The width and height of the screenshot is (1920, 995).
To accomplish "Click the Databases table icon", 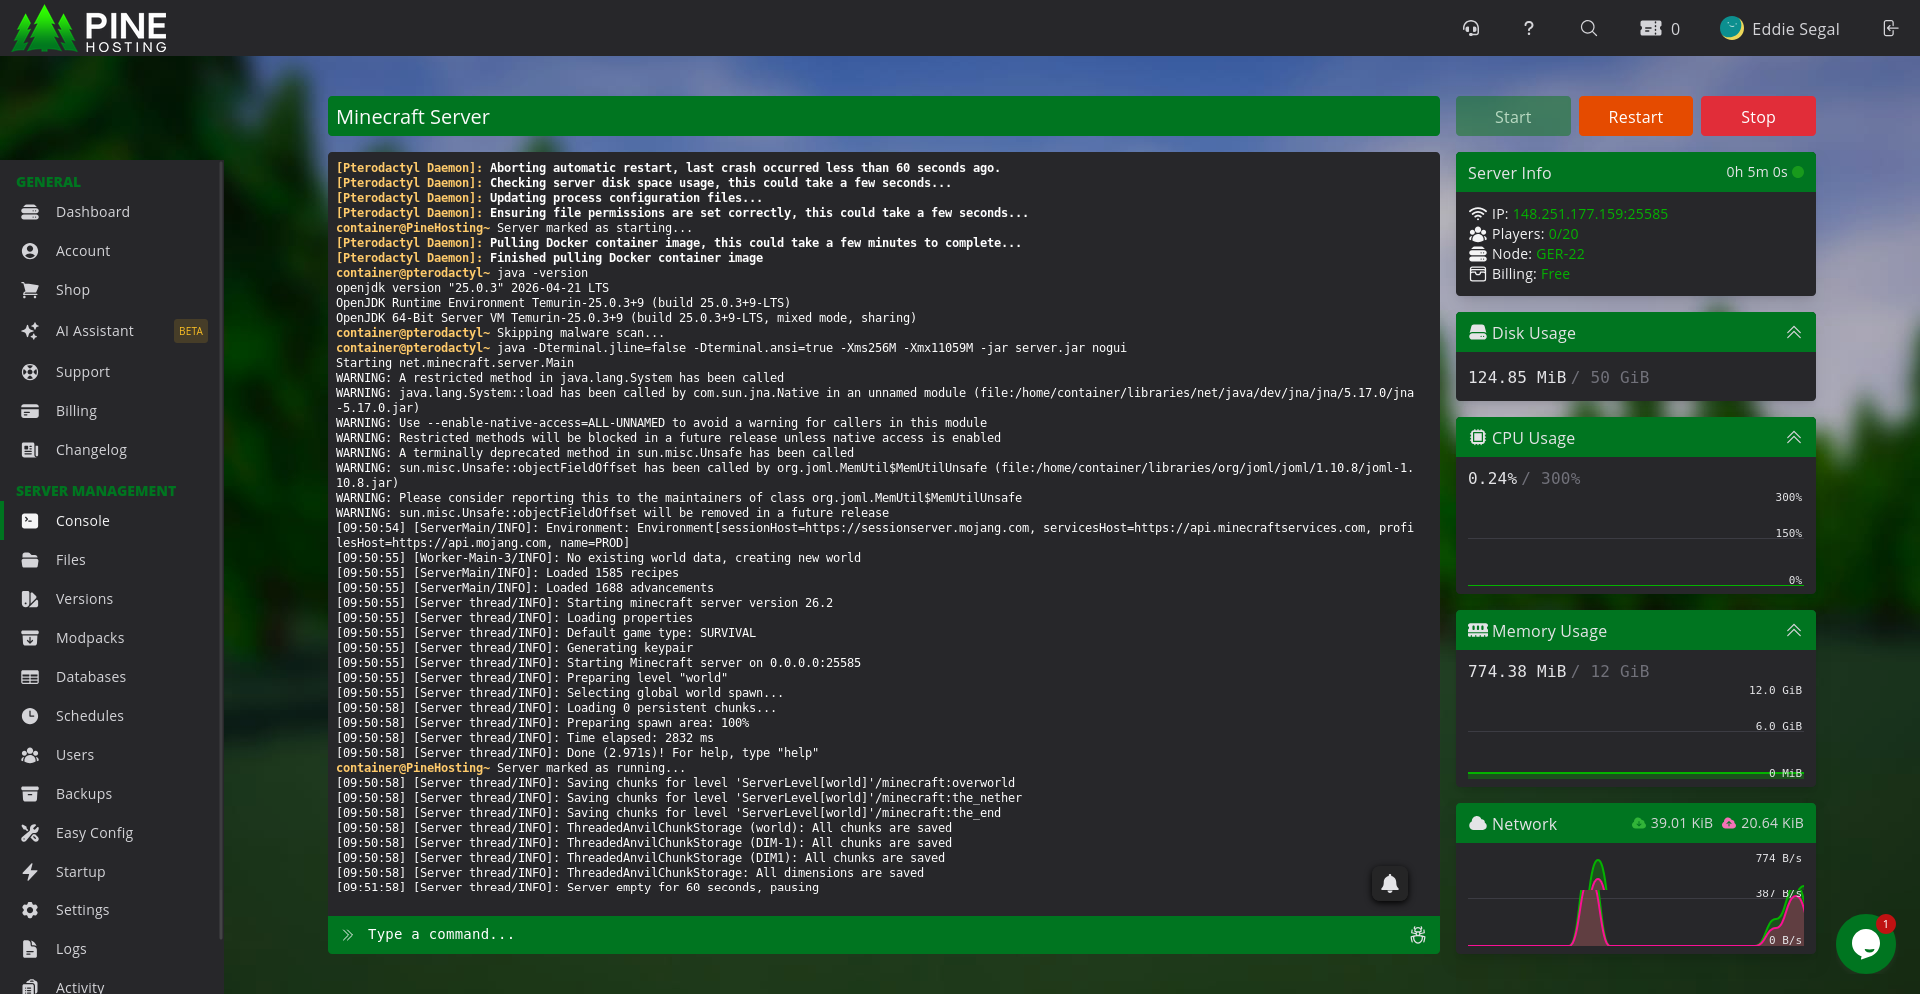I will coord(30,677).
